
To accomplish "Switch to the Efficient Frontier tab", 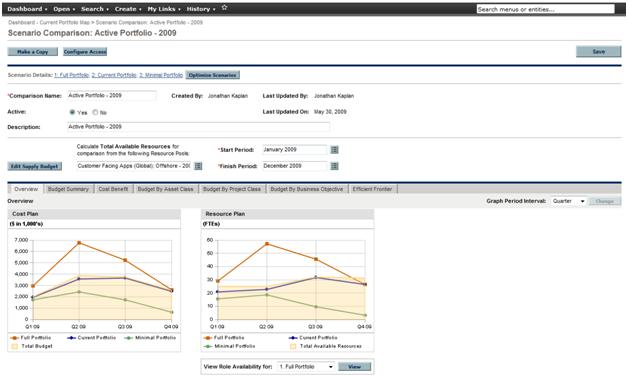I will point(372,189).
